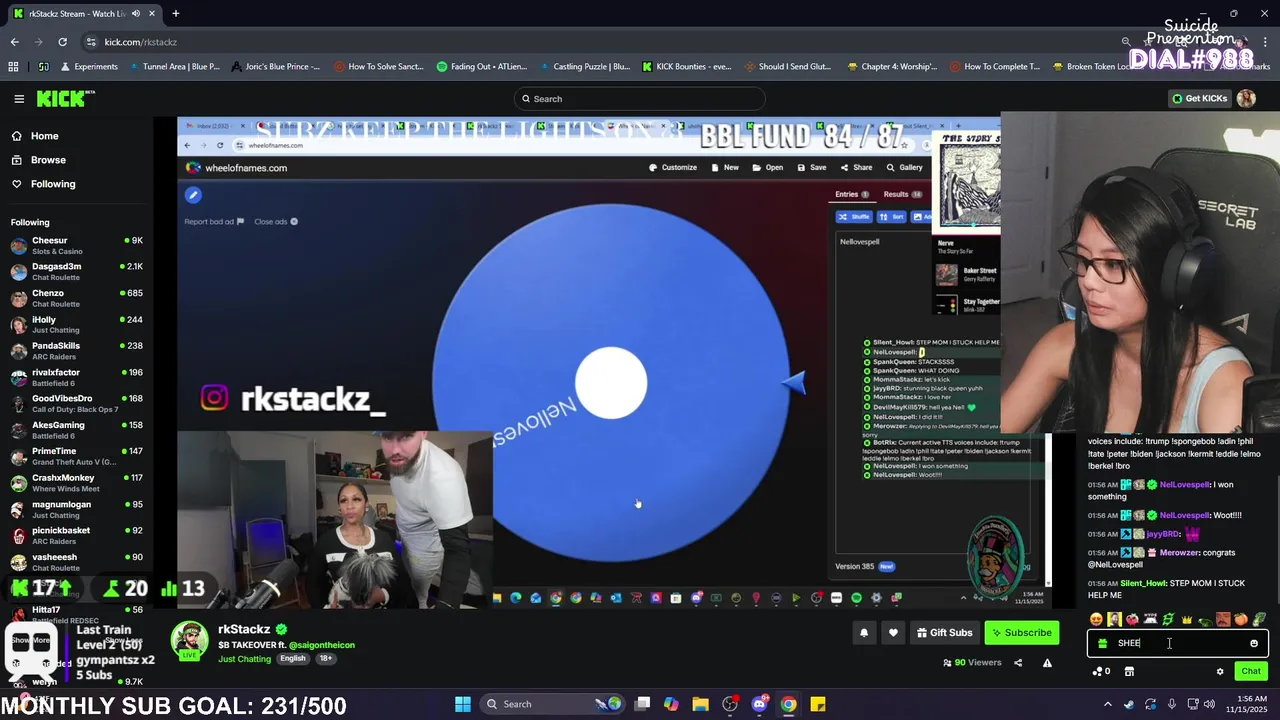The image size is (1280, 720).
Task: Insert the peach emote
Action: pyautogui.click(x=1241, y=620)
